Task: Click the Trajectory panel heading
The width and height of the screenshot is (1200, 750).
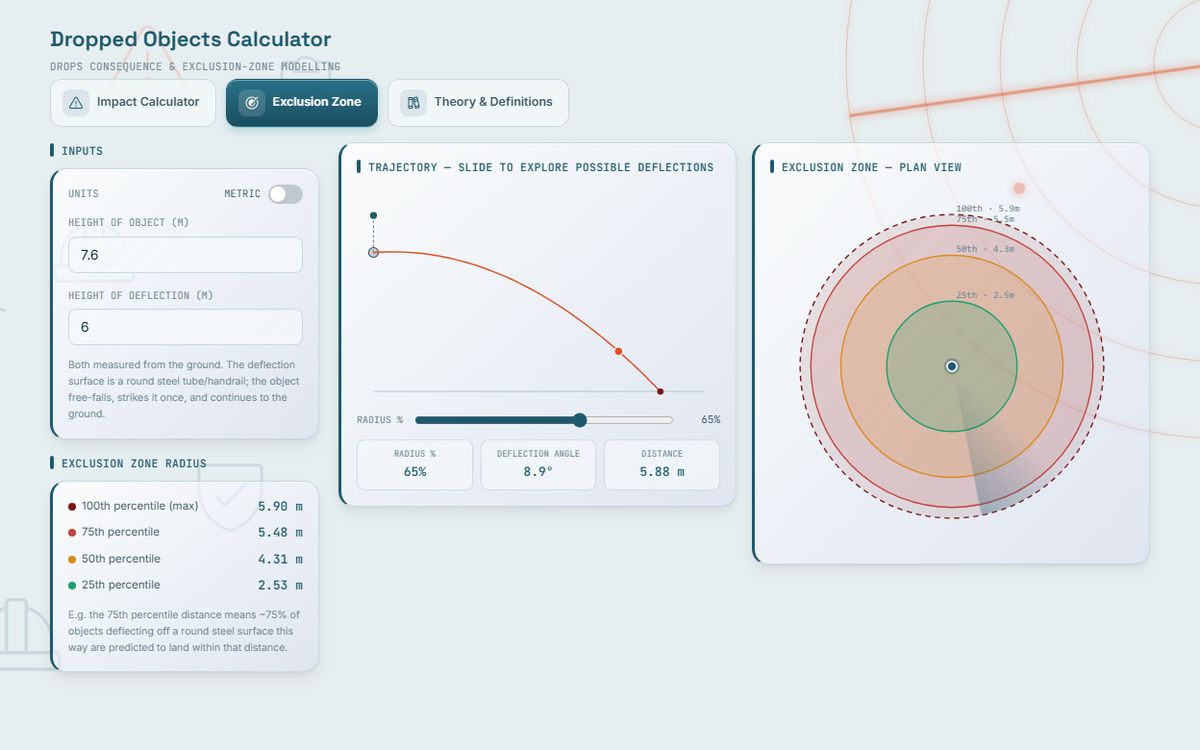Action: point(541,168)
